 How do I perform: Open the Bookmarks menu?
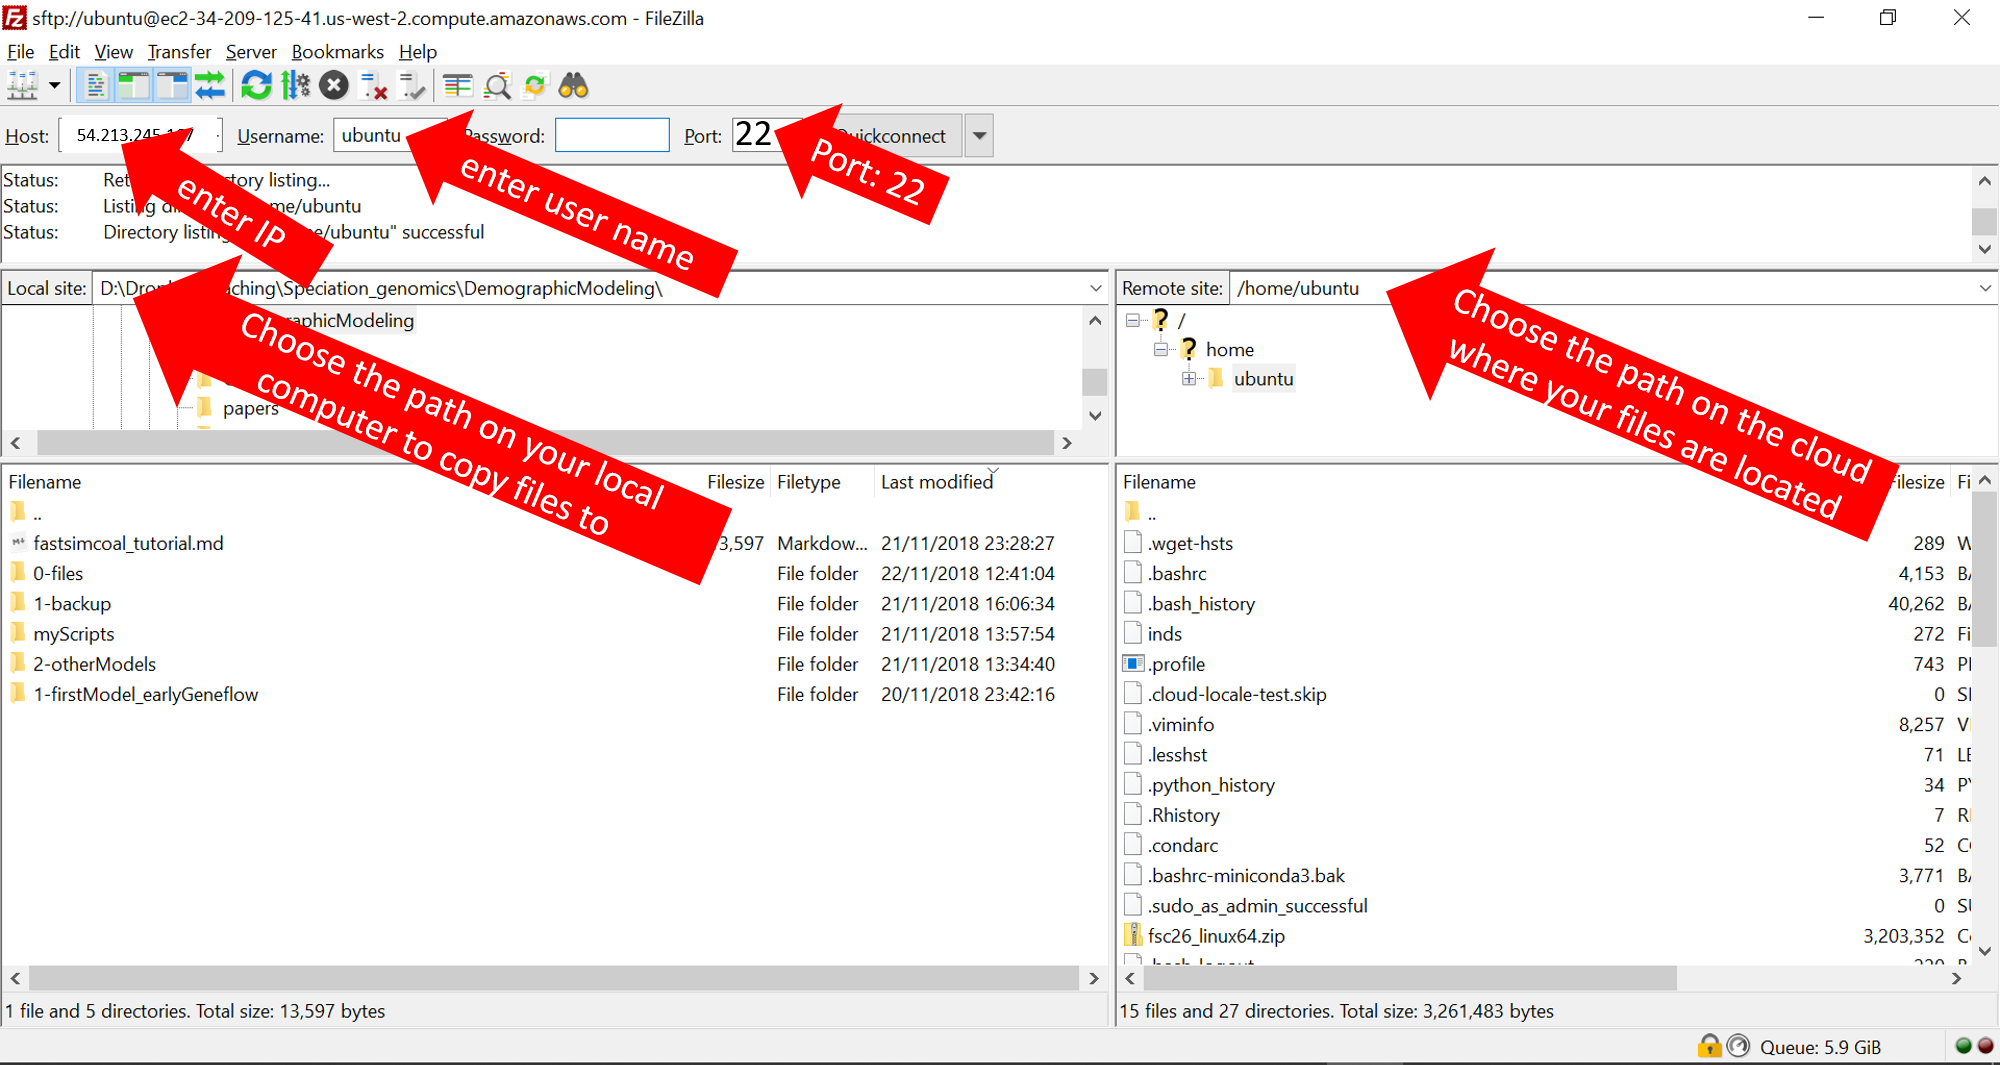337,52
